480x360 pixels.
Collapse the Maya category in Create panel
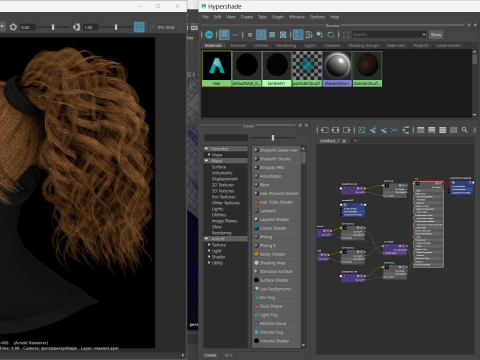(x=206, y=161)
